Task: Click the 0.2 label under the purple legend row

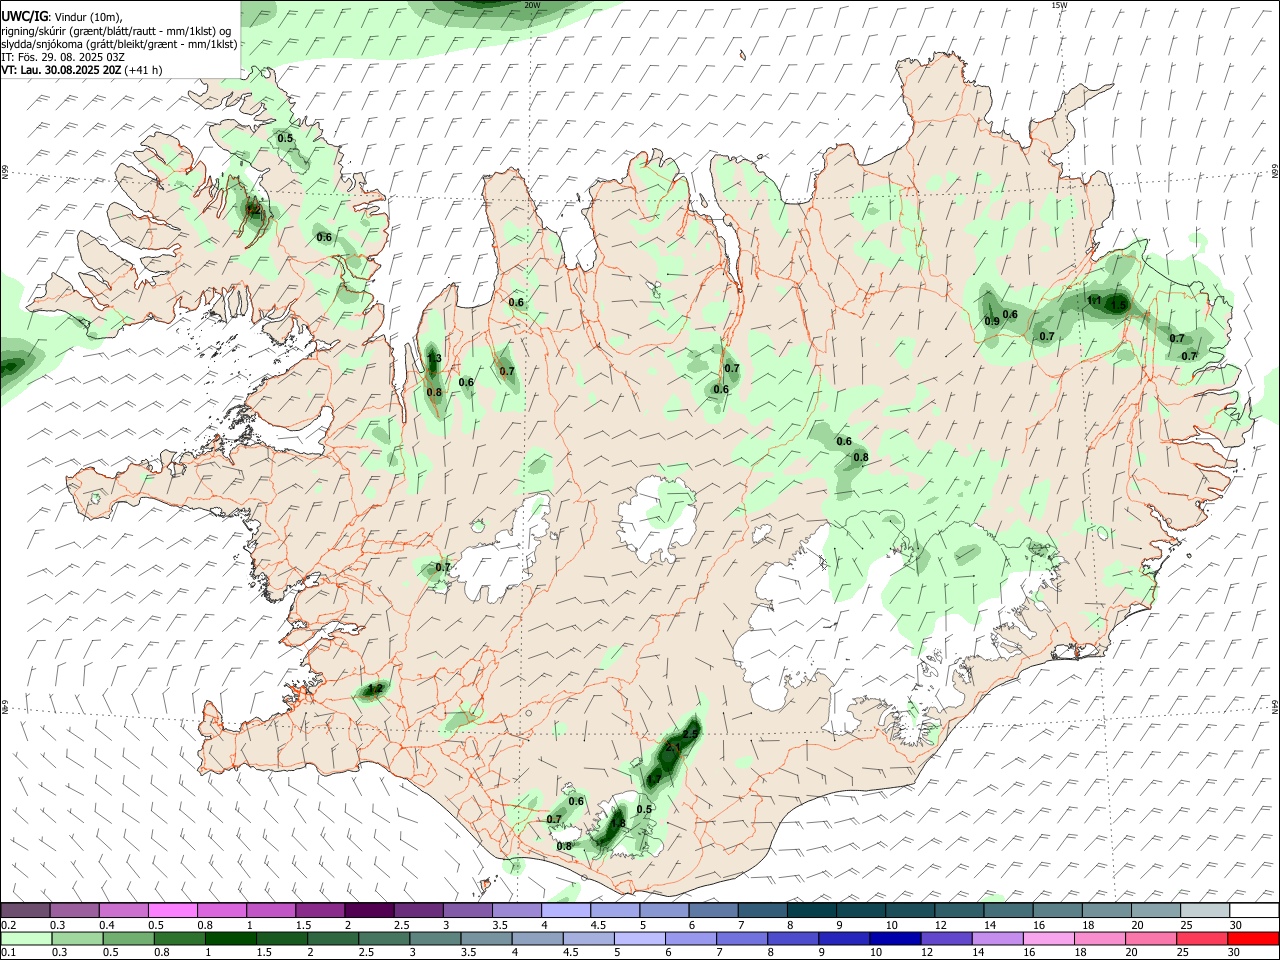Action: [x=8, y=924]
